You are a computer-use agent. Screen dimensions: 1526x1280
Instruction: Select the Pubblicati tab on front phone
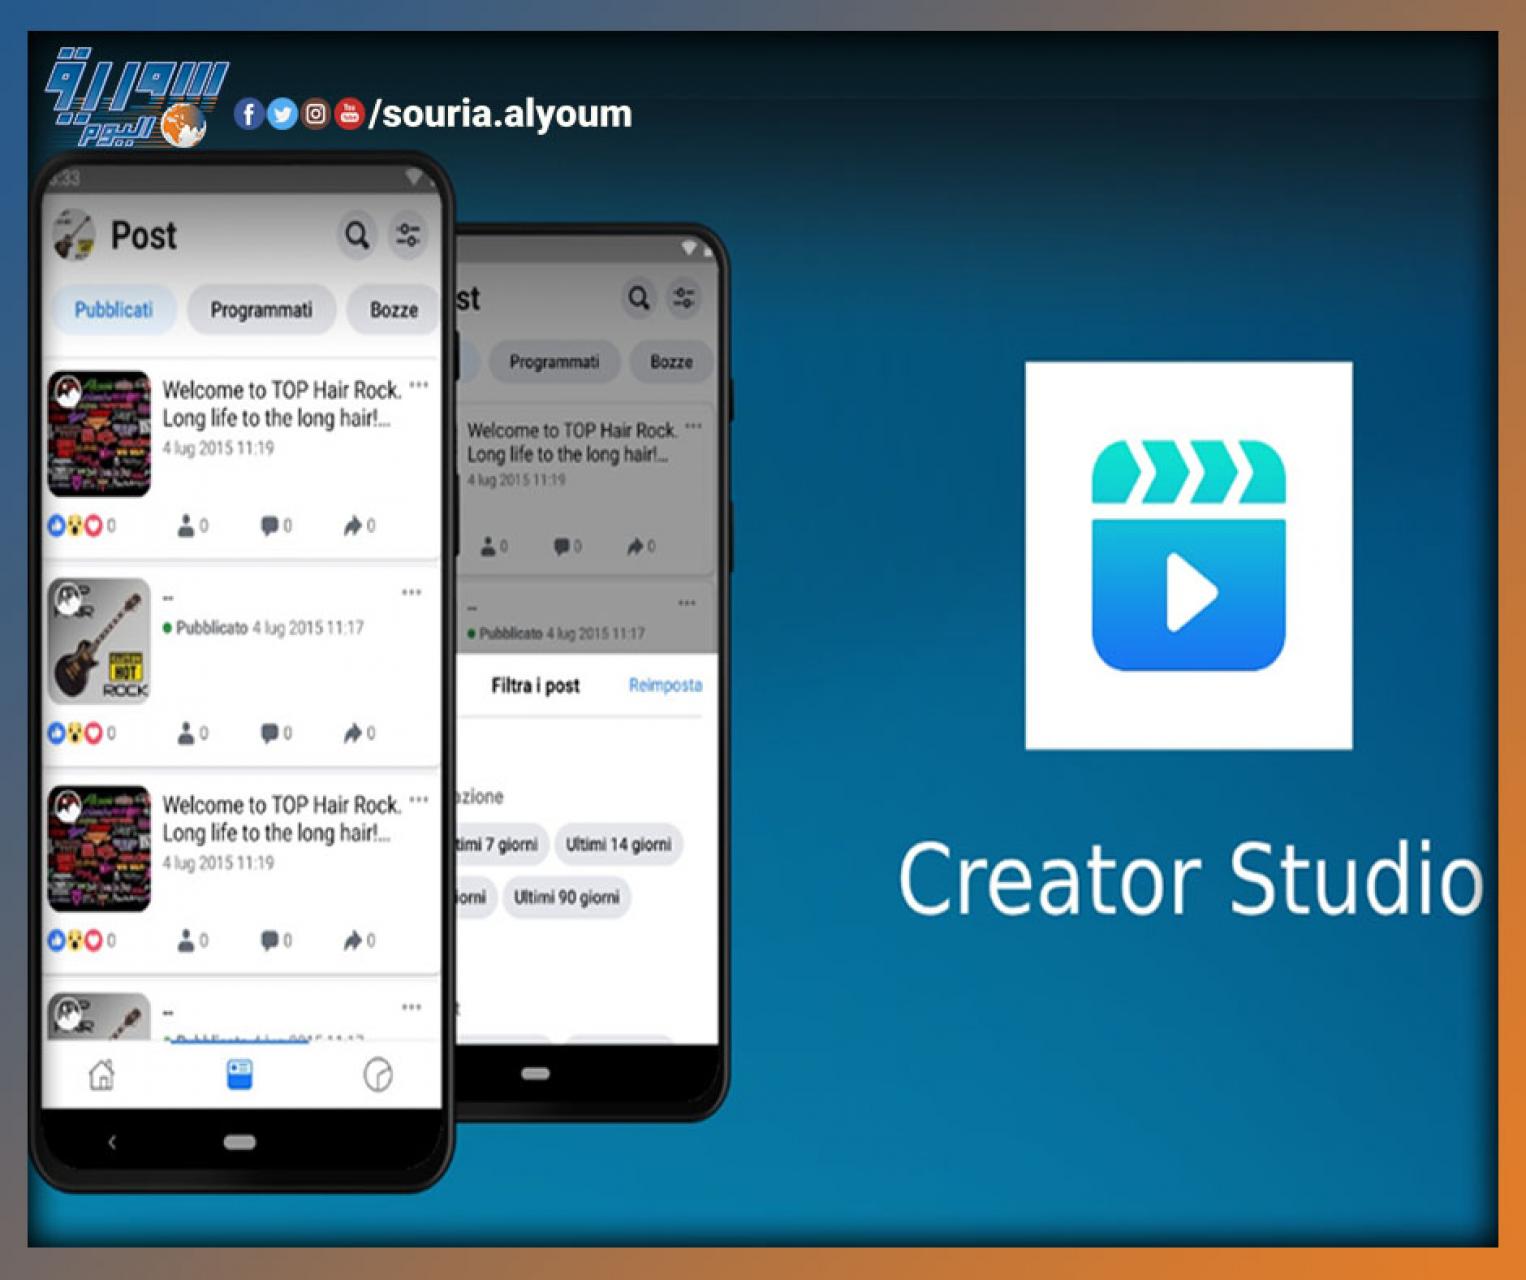(114, 310)
